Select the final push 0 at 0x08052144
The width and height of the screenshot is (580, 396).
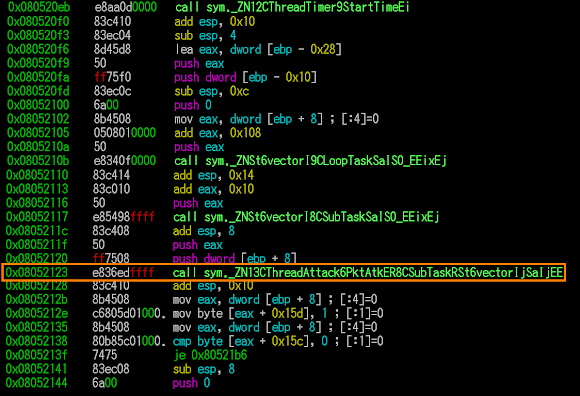(x=191, y=383)
